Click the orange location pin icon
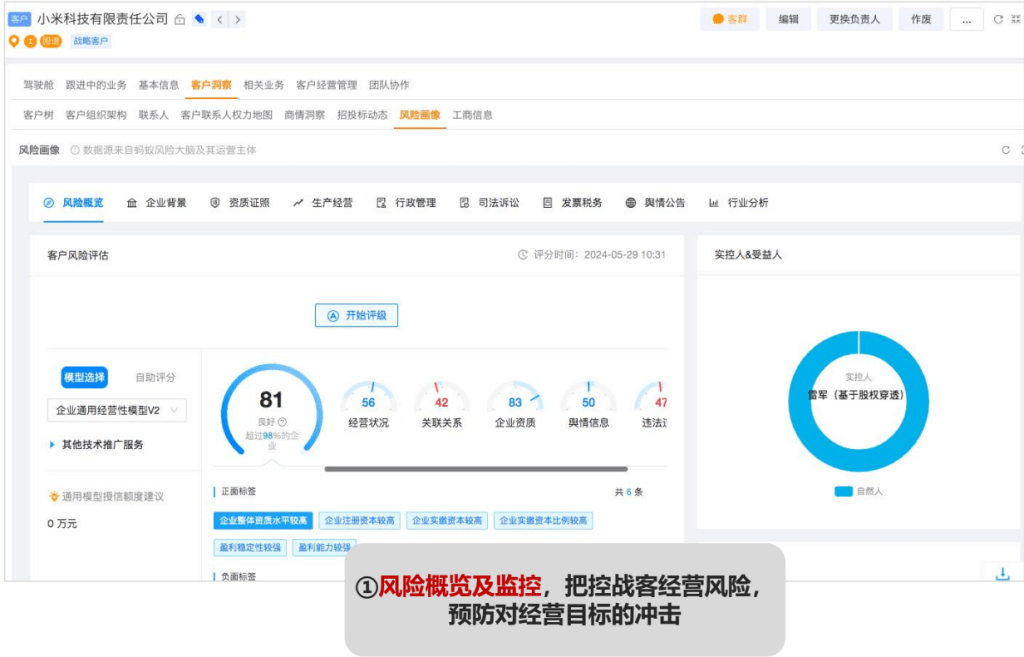Viewport: 1024px width, 657px height. pyautogui.click(x=13, y=41)
